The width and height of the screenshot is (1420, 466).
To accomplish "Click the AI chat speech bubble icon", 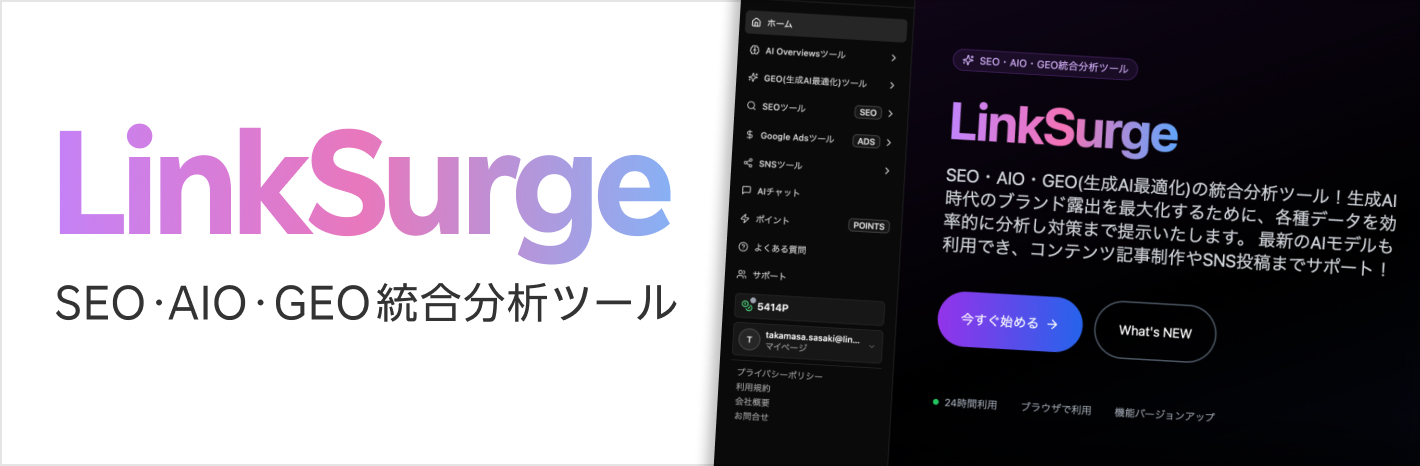I will [x=747, y=190].
